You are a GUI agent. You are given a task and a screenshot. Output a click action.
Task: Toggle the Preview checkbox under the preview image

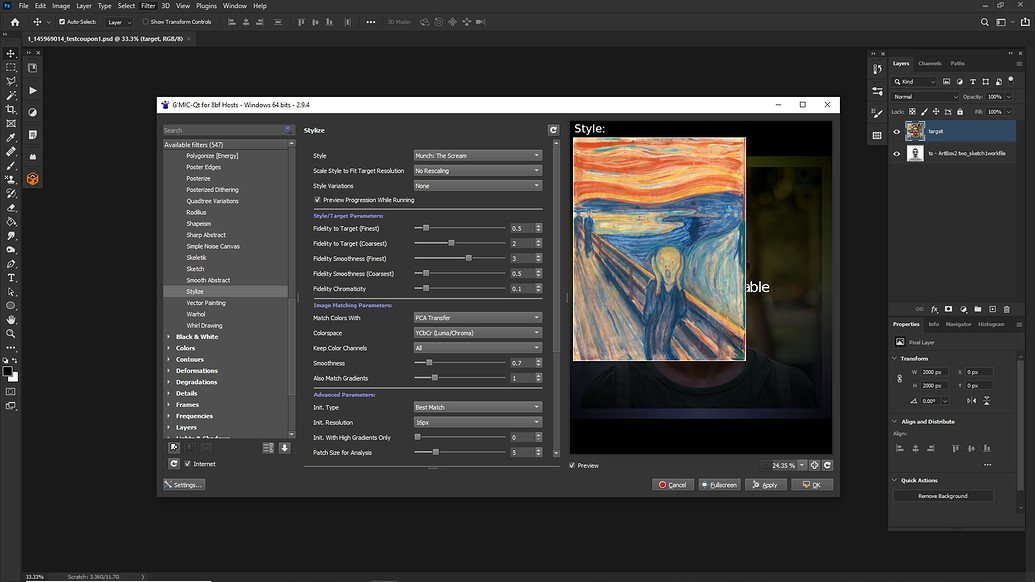[573, 465]
